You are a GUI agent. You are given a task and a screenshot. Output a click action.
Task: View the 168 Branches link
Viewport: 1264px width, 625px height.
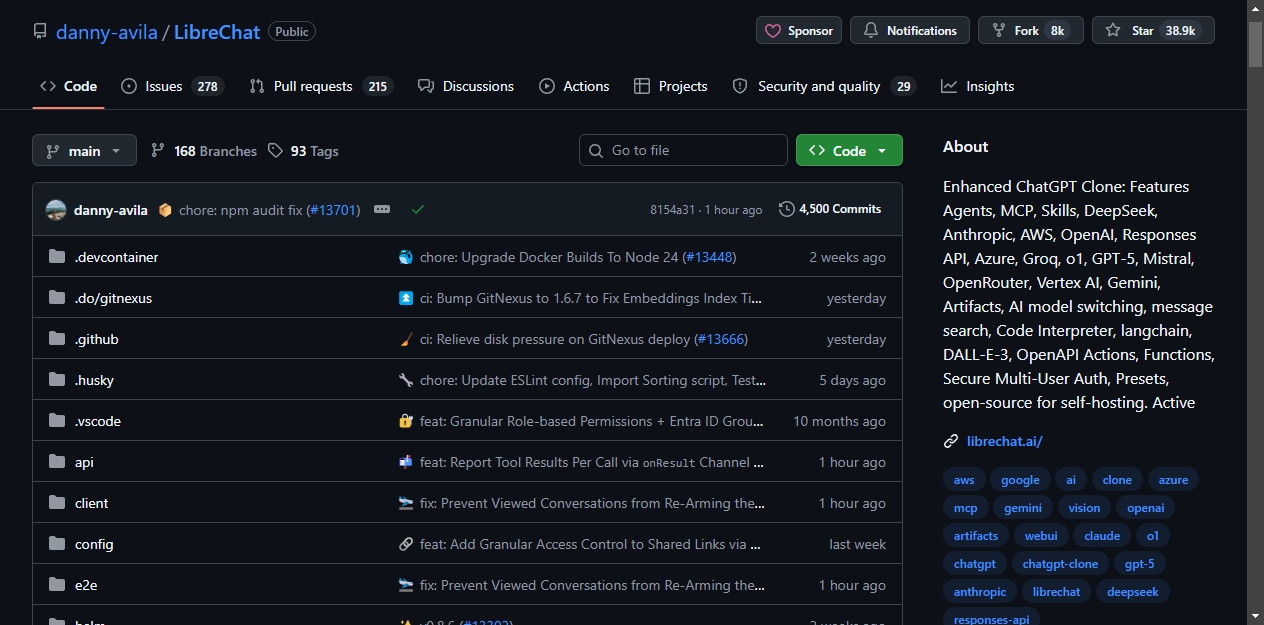[x=204, y=151]
